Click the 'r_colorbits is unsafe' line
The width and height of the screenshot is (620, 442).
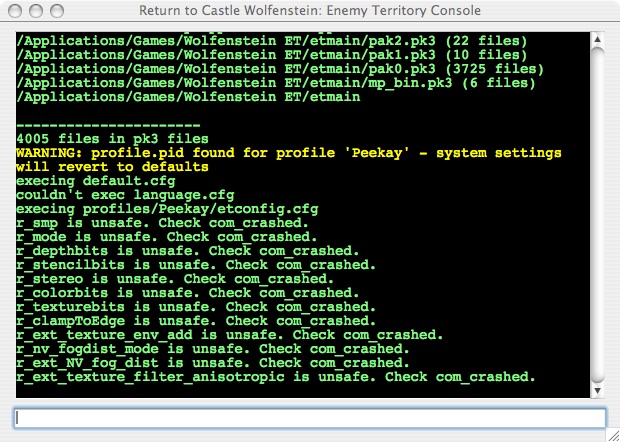pyautogui.click(x=187, y=293)
